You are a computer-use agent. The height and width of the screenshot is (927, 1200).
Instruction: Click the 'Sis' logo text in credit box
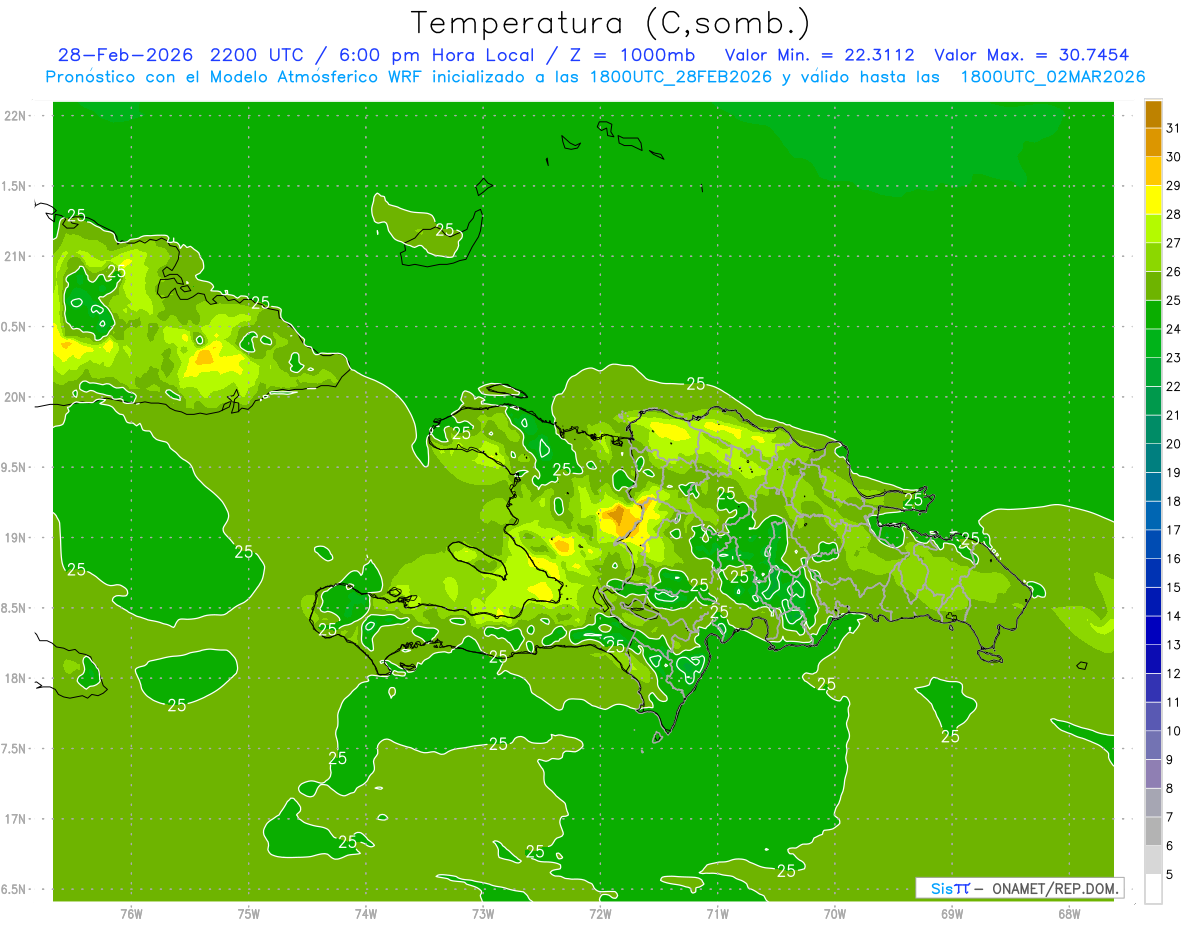941,888
